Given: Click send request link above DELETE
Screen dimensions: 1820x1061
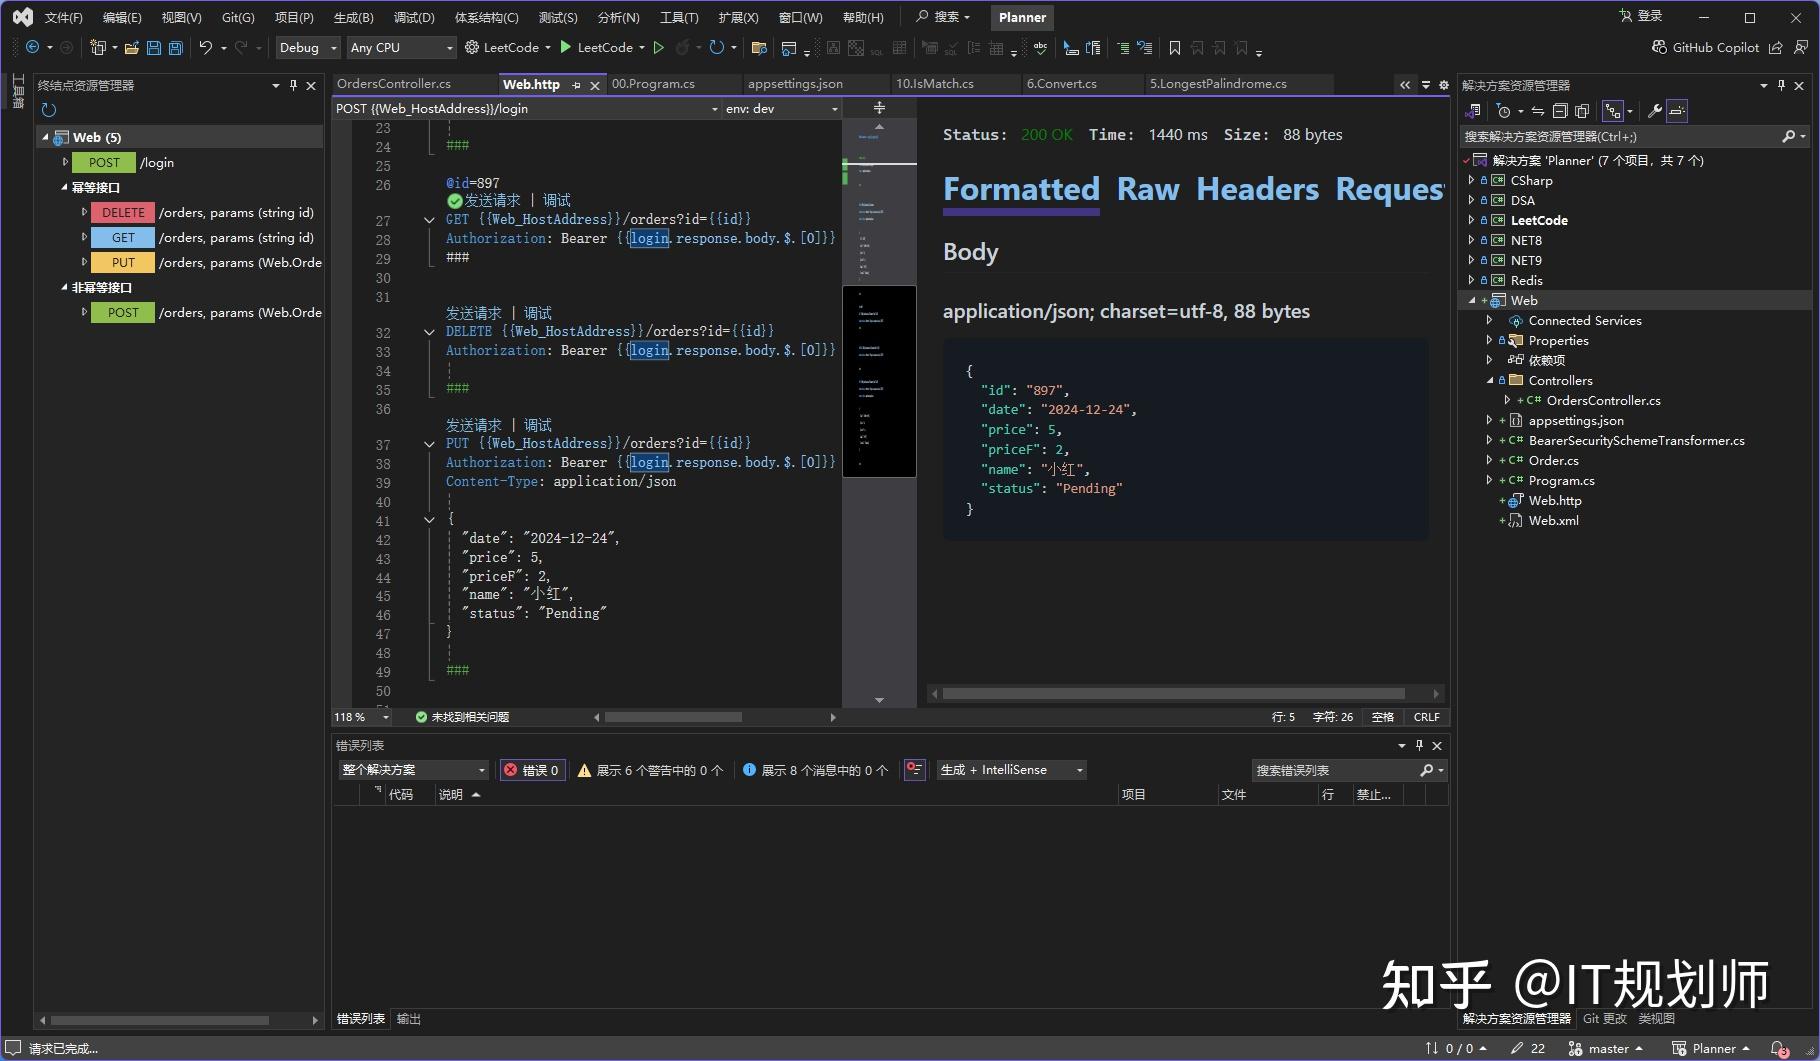Looking at the screenshot, I should (473, 313).
